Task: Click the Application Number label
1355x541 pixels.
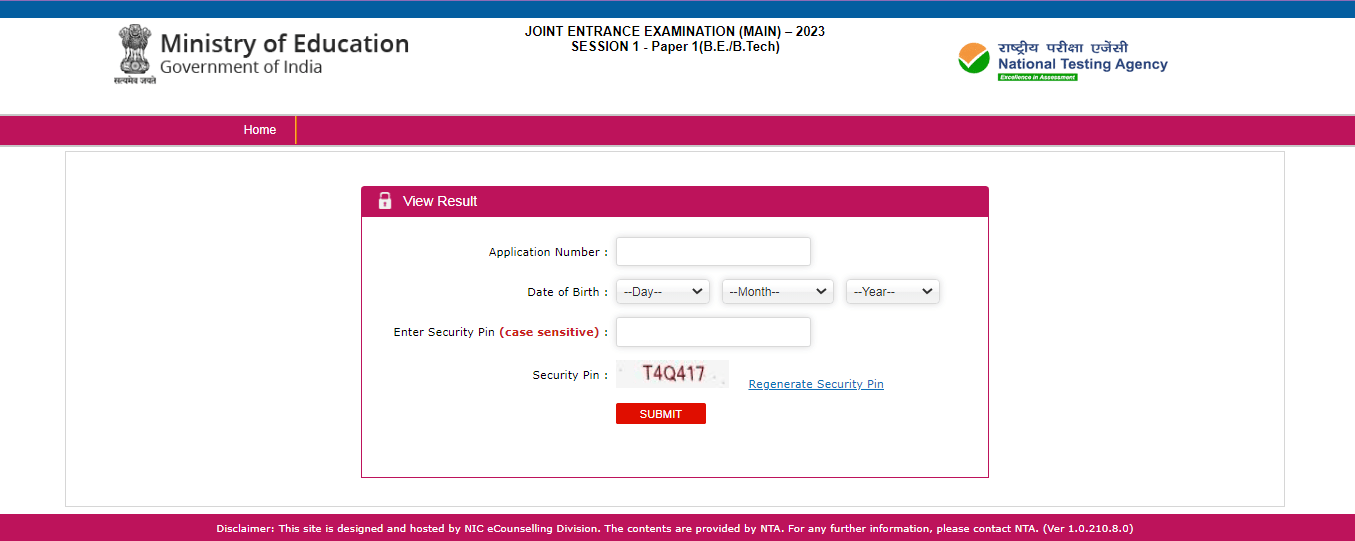Action: pyautogui.click(x=547, y=252)
